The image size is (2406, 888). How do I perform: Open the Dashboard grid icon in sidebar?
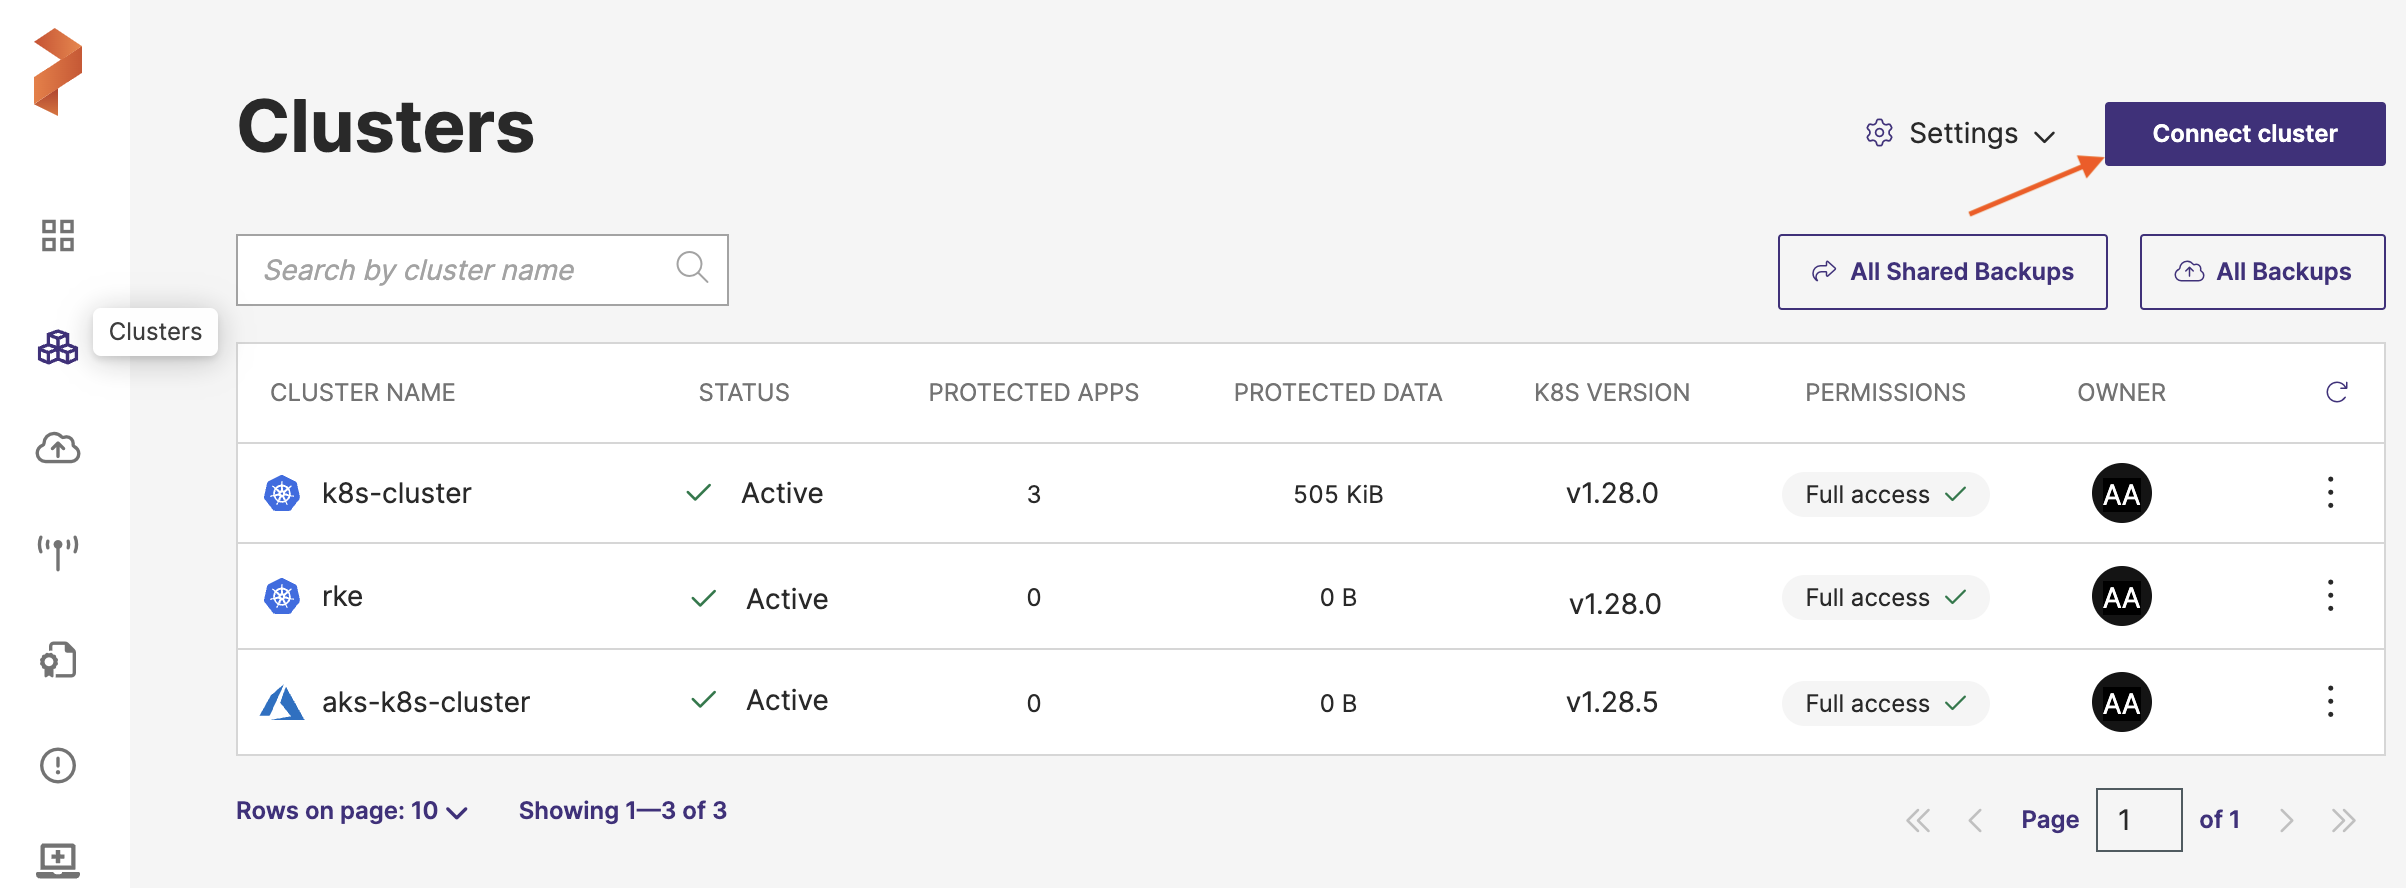point(58,236)
